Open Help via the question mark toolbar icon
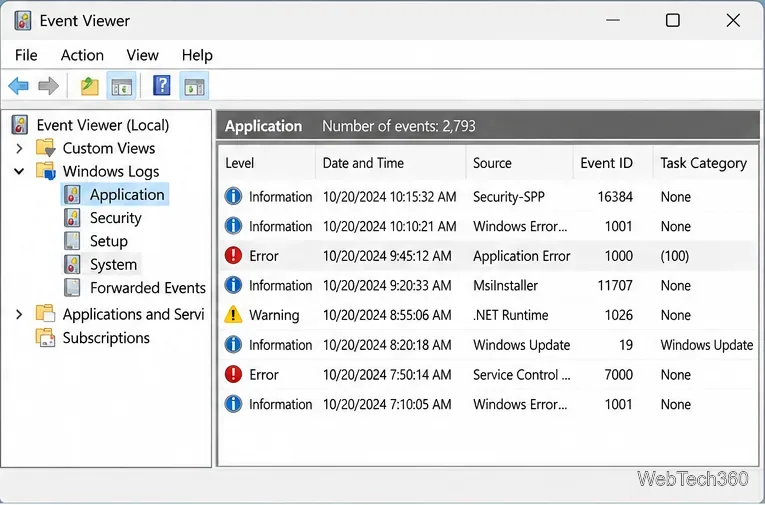The image size is (765, 505). (x=161, y=85)
